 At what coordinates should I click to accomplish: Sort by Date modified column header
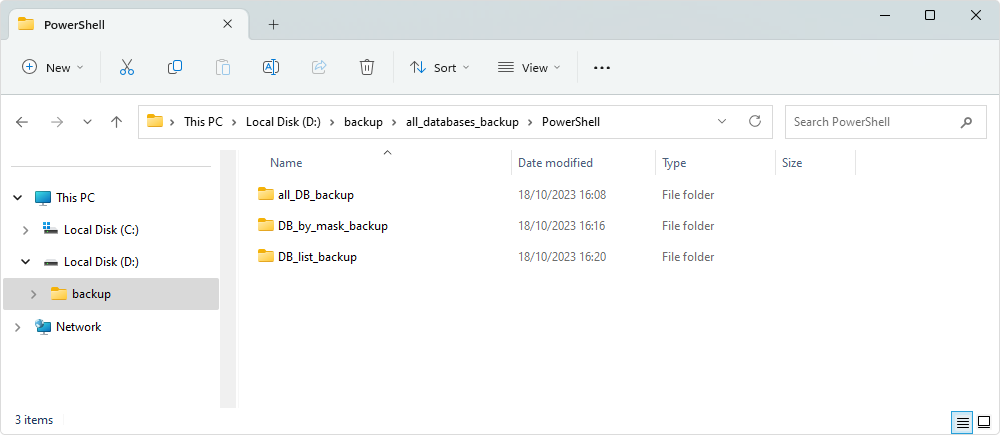point(555,163)
